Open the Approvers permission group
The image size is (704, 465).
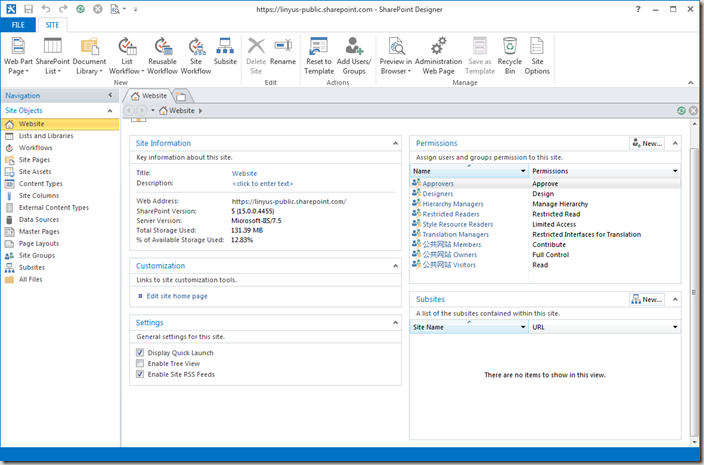438,184
